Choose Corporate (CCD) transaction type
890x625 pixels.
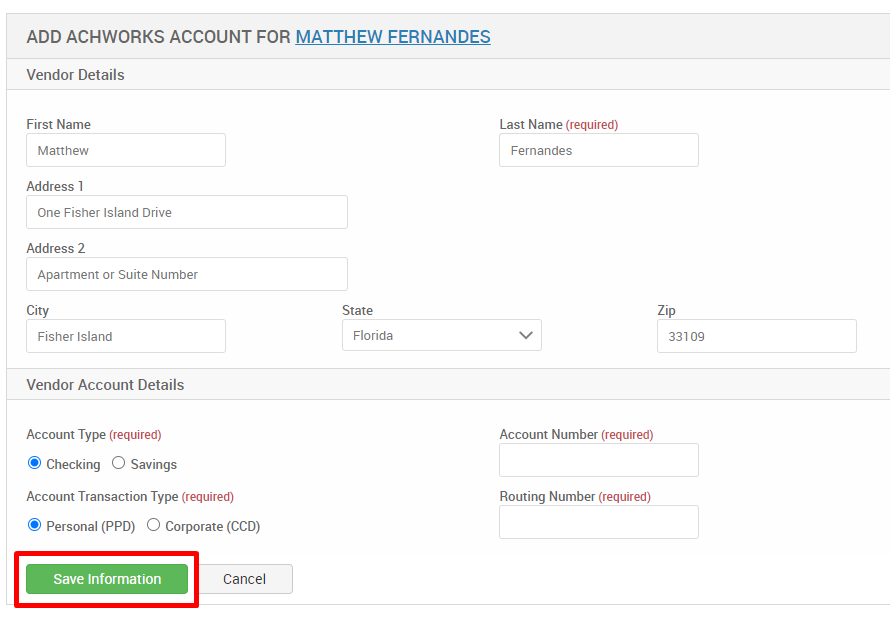(153, 525)
